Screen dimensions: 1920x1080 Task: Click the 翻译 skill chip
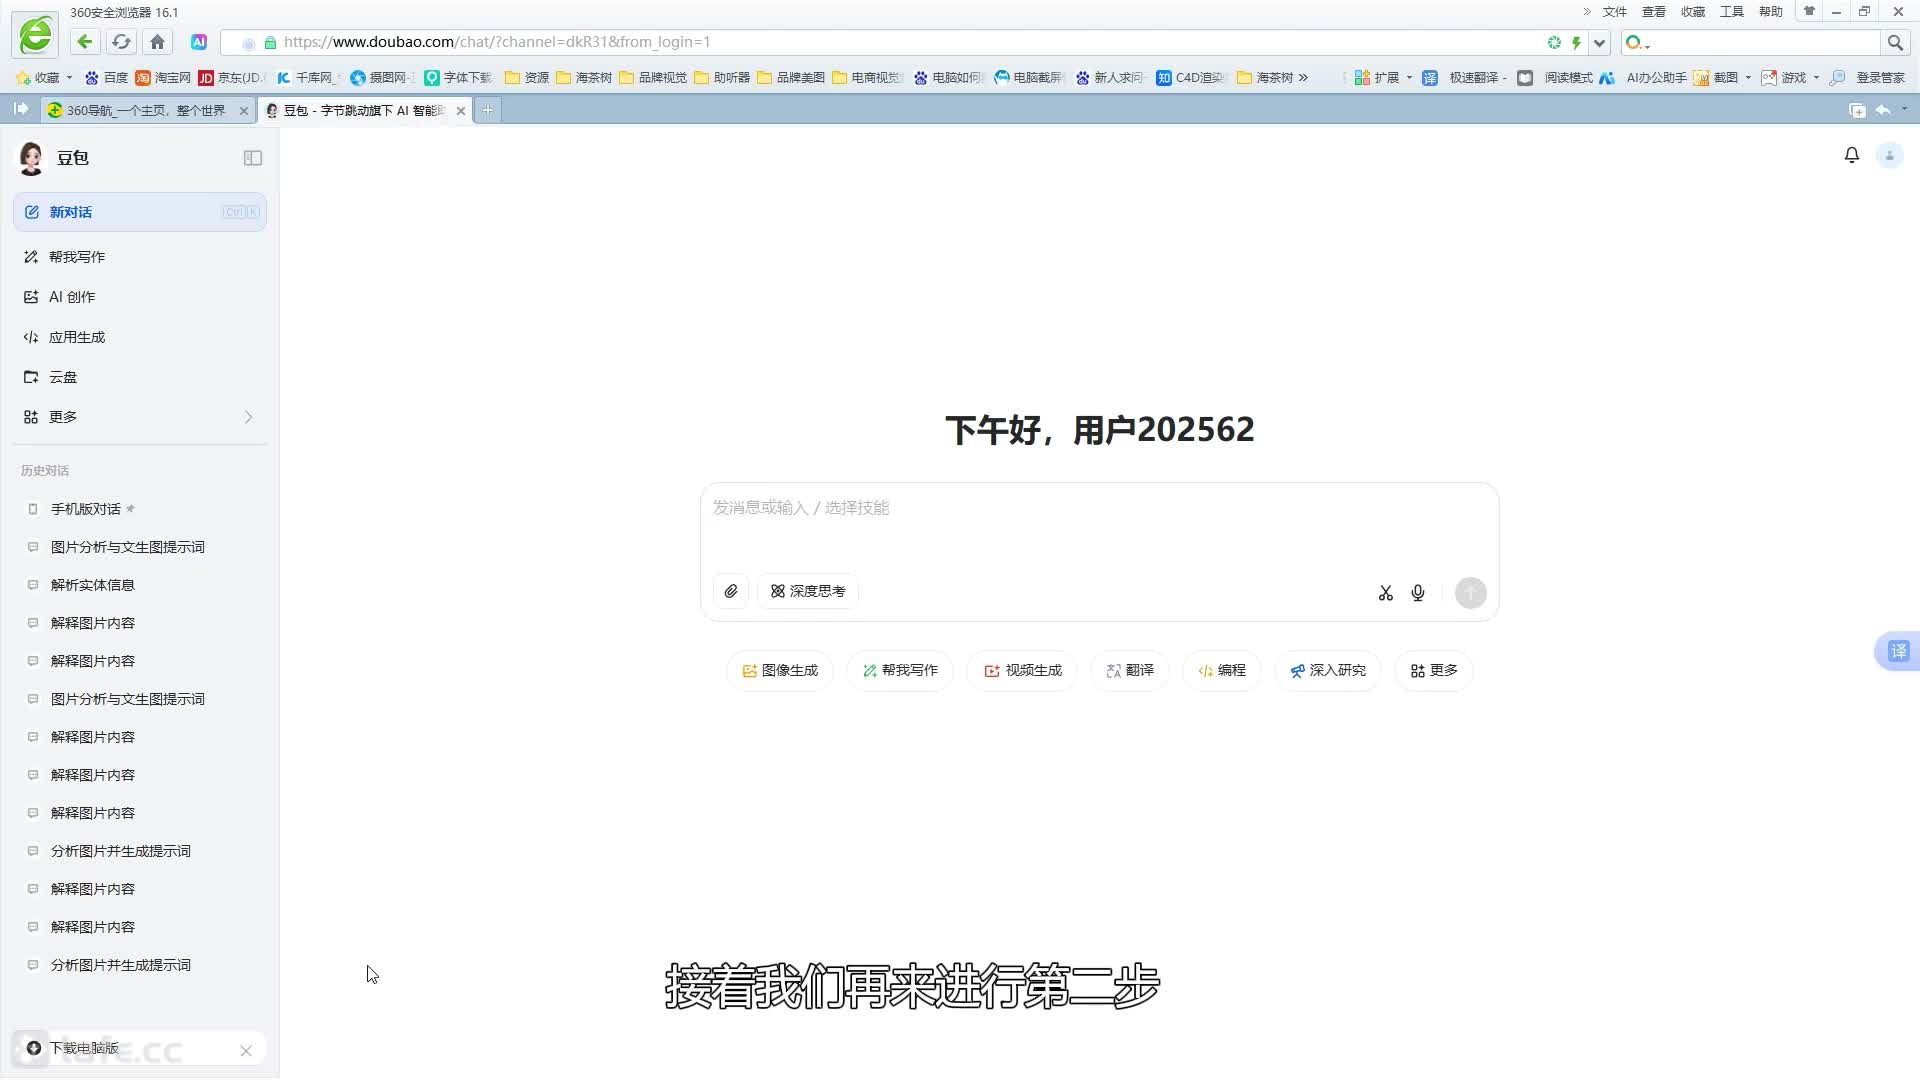click(x=1130, y=670)
